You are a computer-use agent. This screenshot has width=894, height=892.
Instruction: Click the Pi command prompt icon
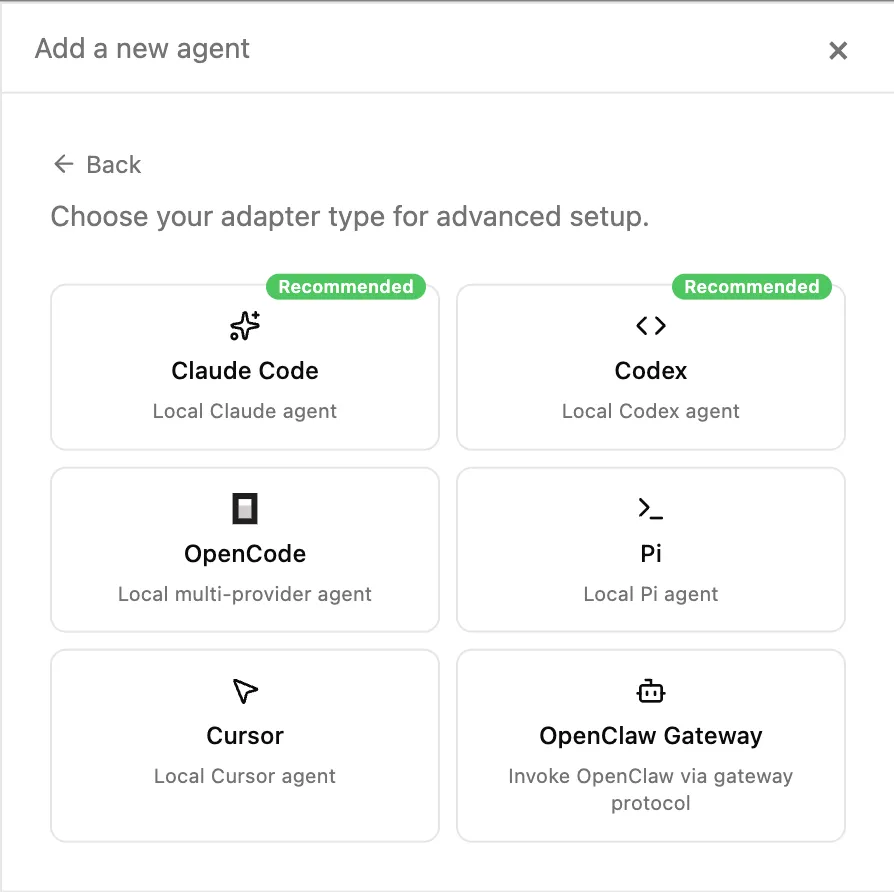pos(650,508)
